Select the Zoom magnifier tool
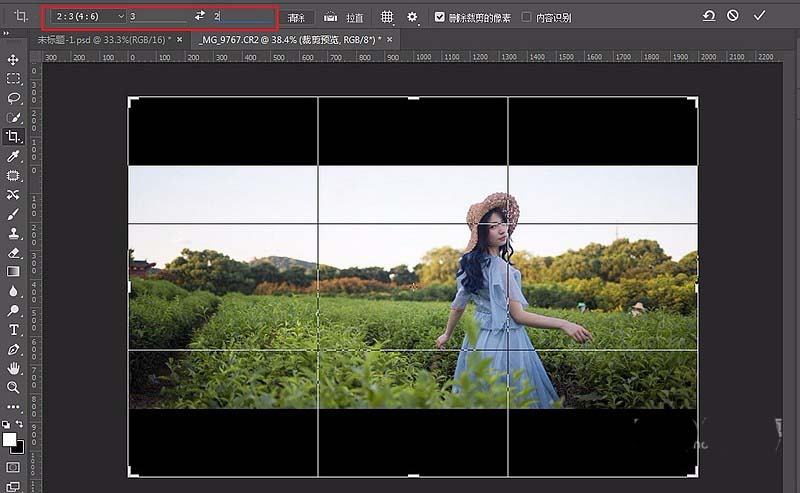Image resolution: width=800 pixels, height=493 pixels. click(13, 387)
